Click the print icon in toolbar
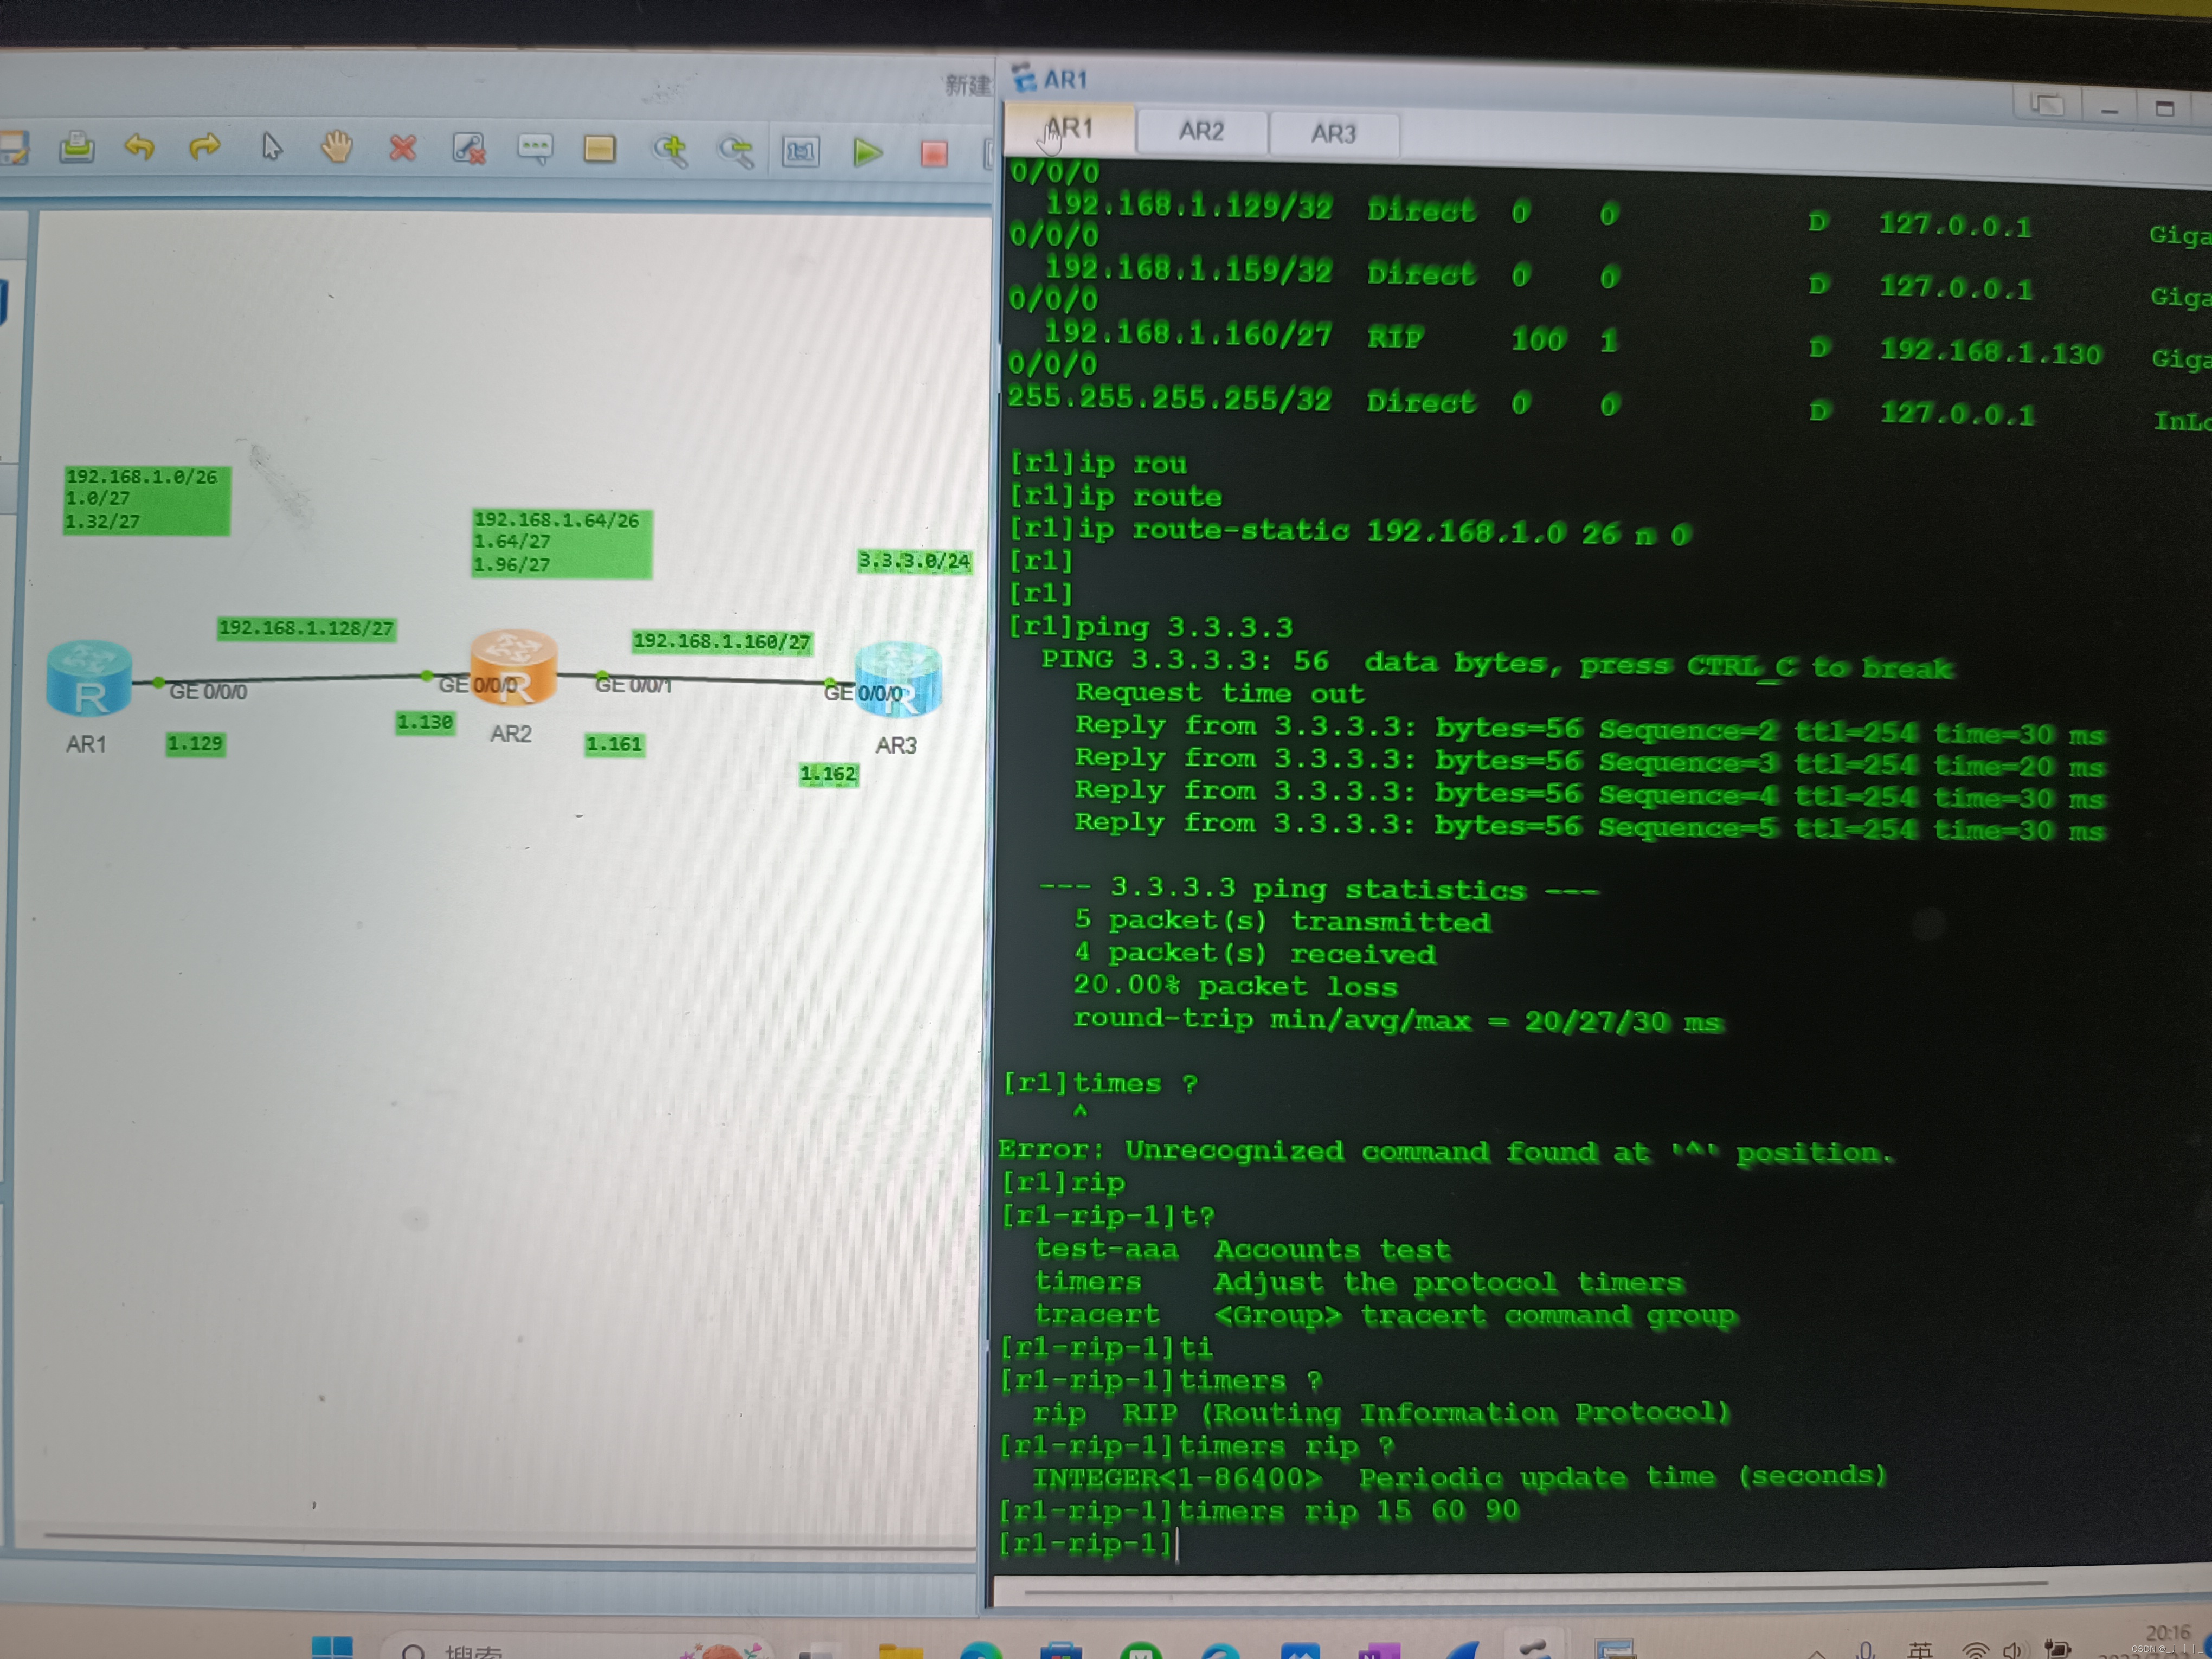 pyautogui.click(x=76, y=148)
